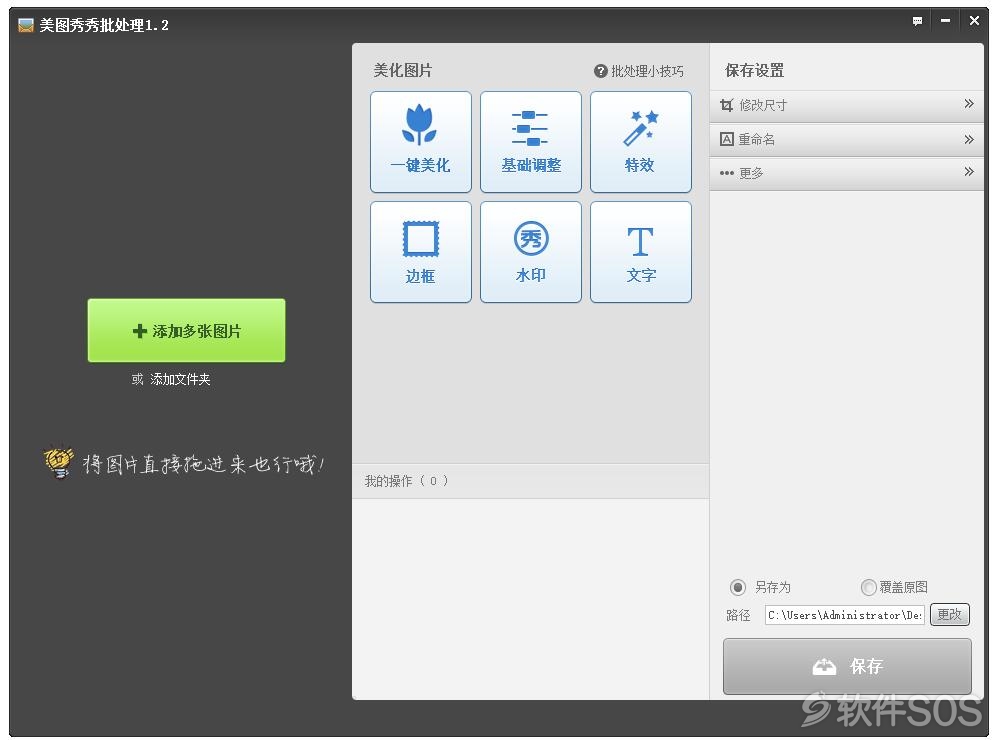
Task: Open the 一键美化 one-click beautify tool
Action: 420,142
